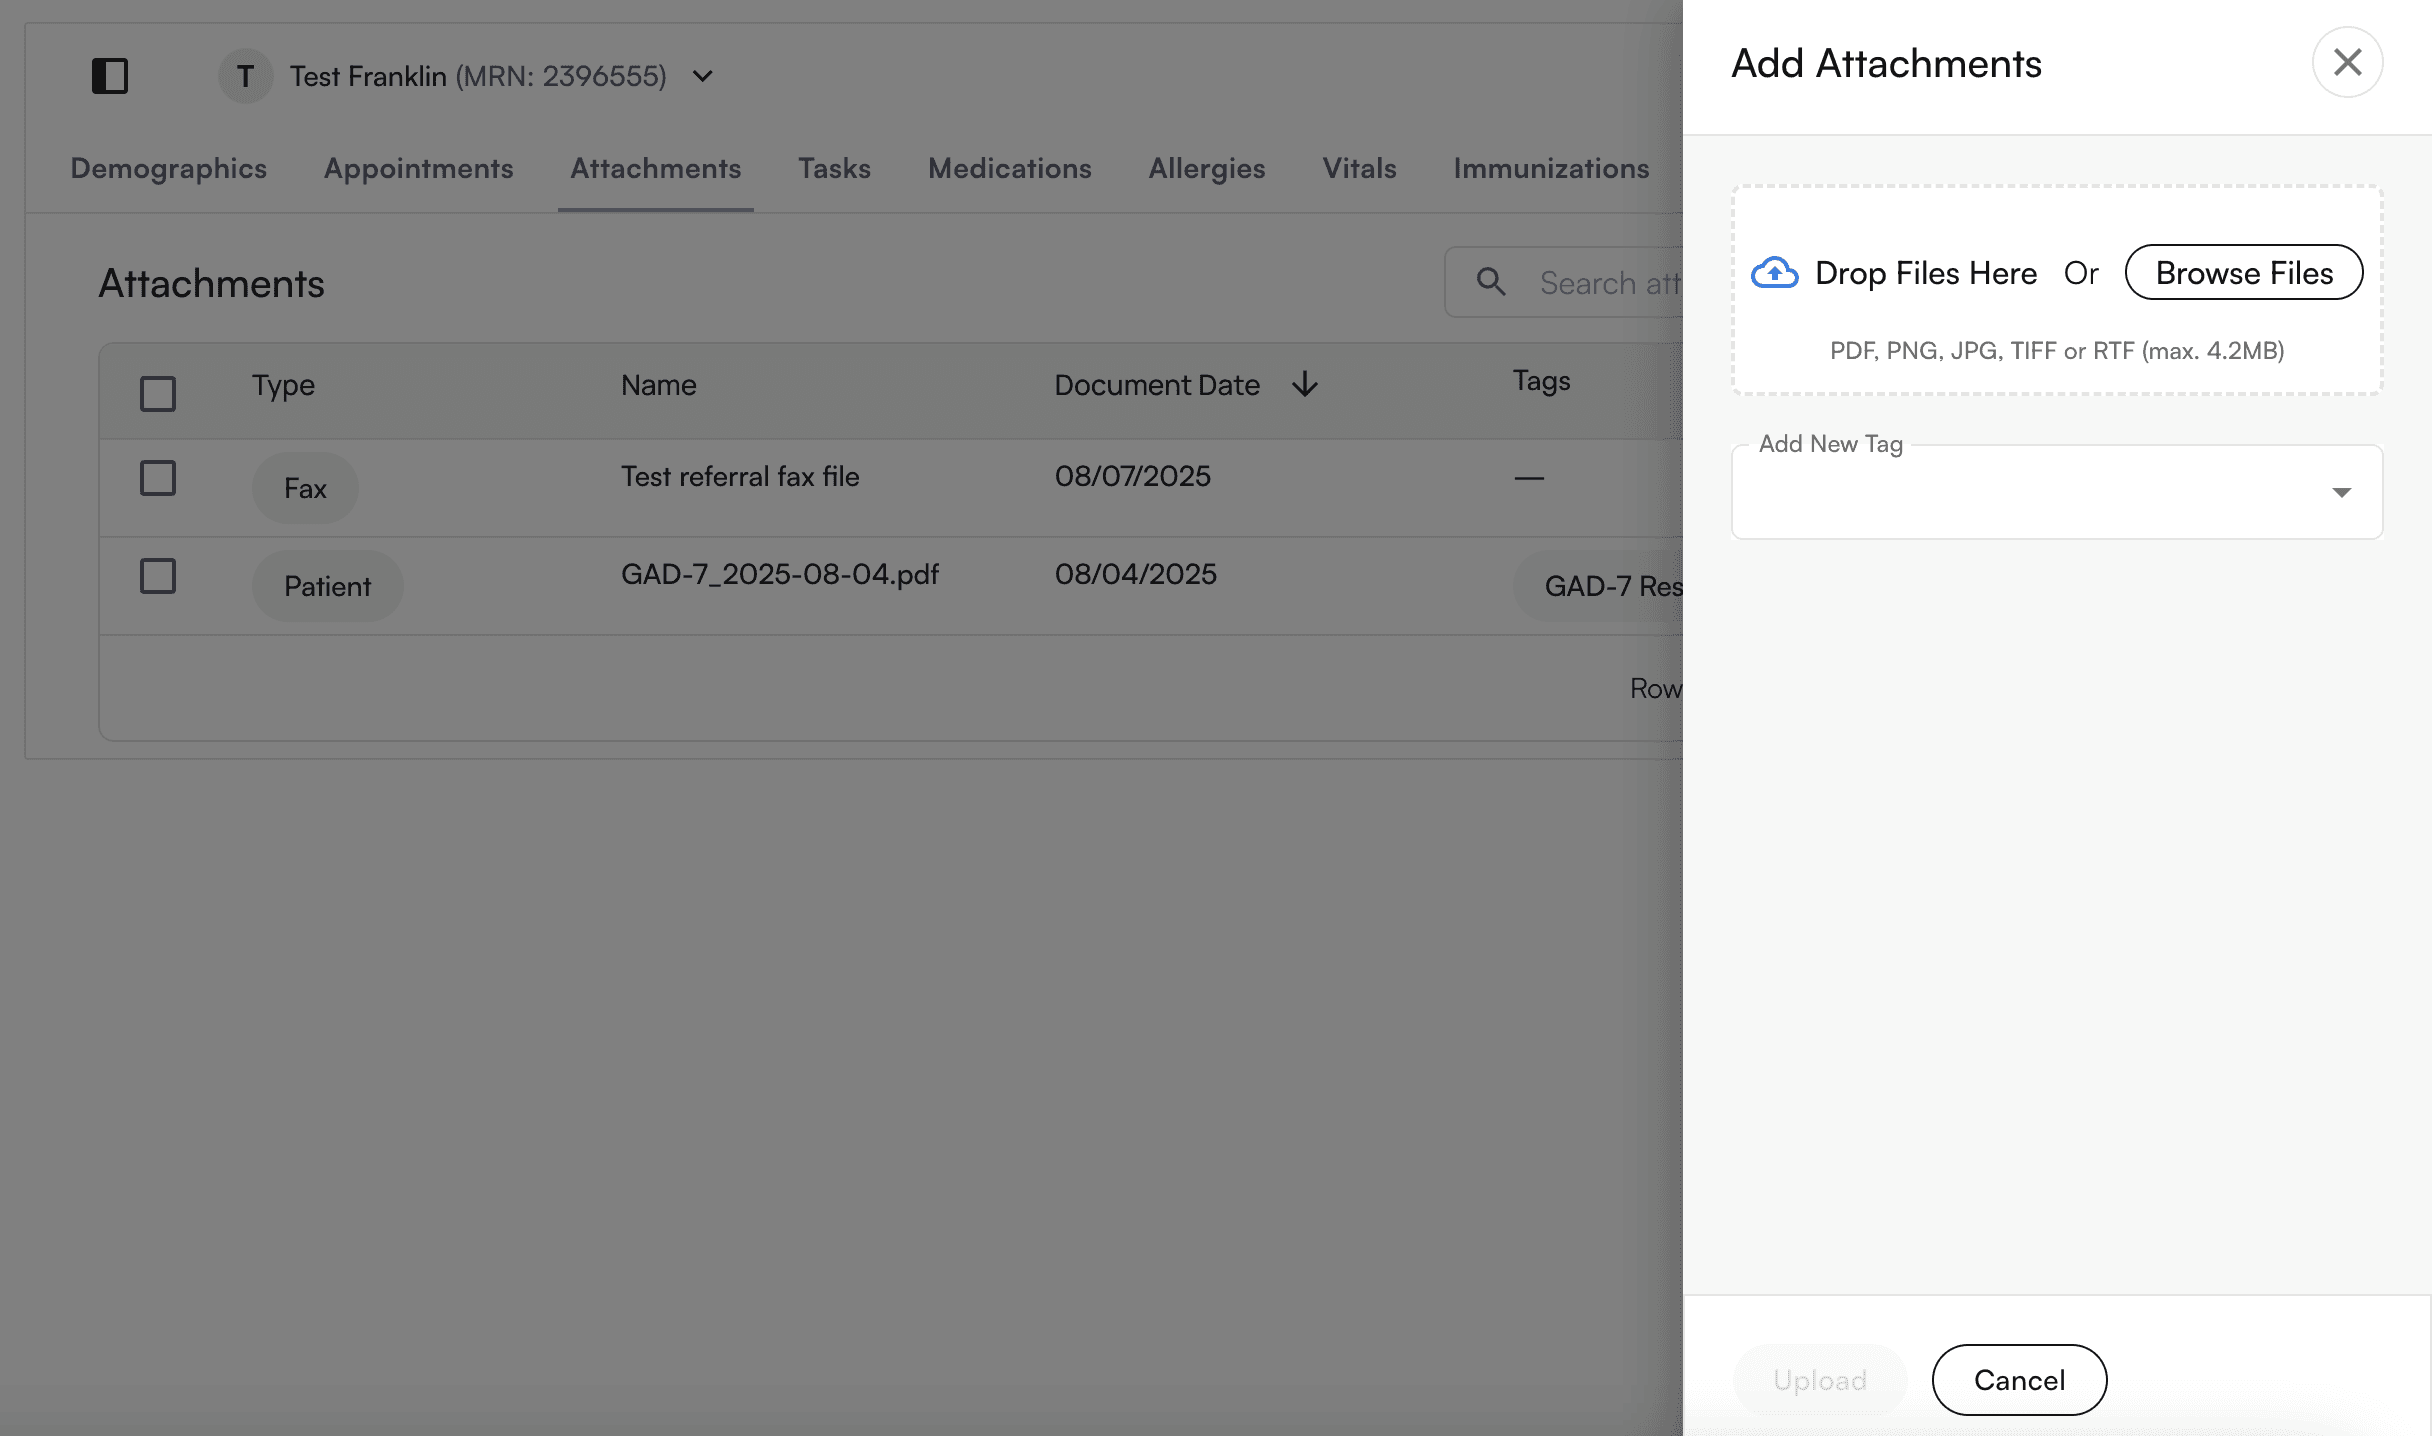Click the magnifier search icon
Viewport: 2432px width, 1436px height.
(1491, 282)
